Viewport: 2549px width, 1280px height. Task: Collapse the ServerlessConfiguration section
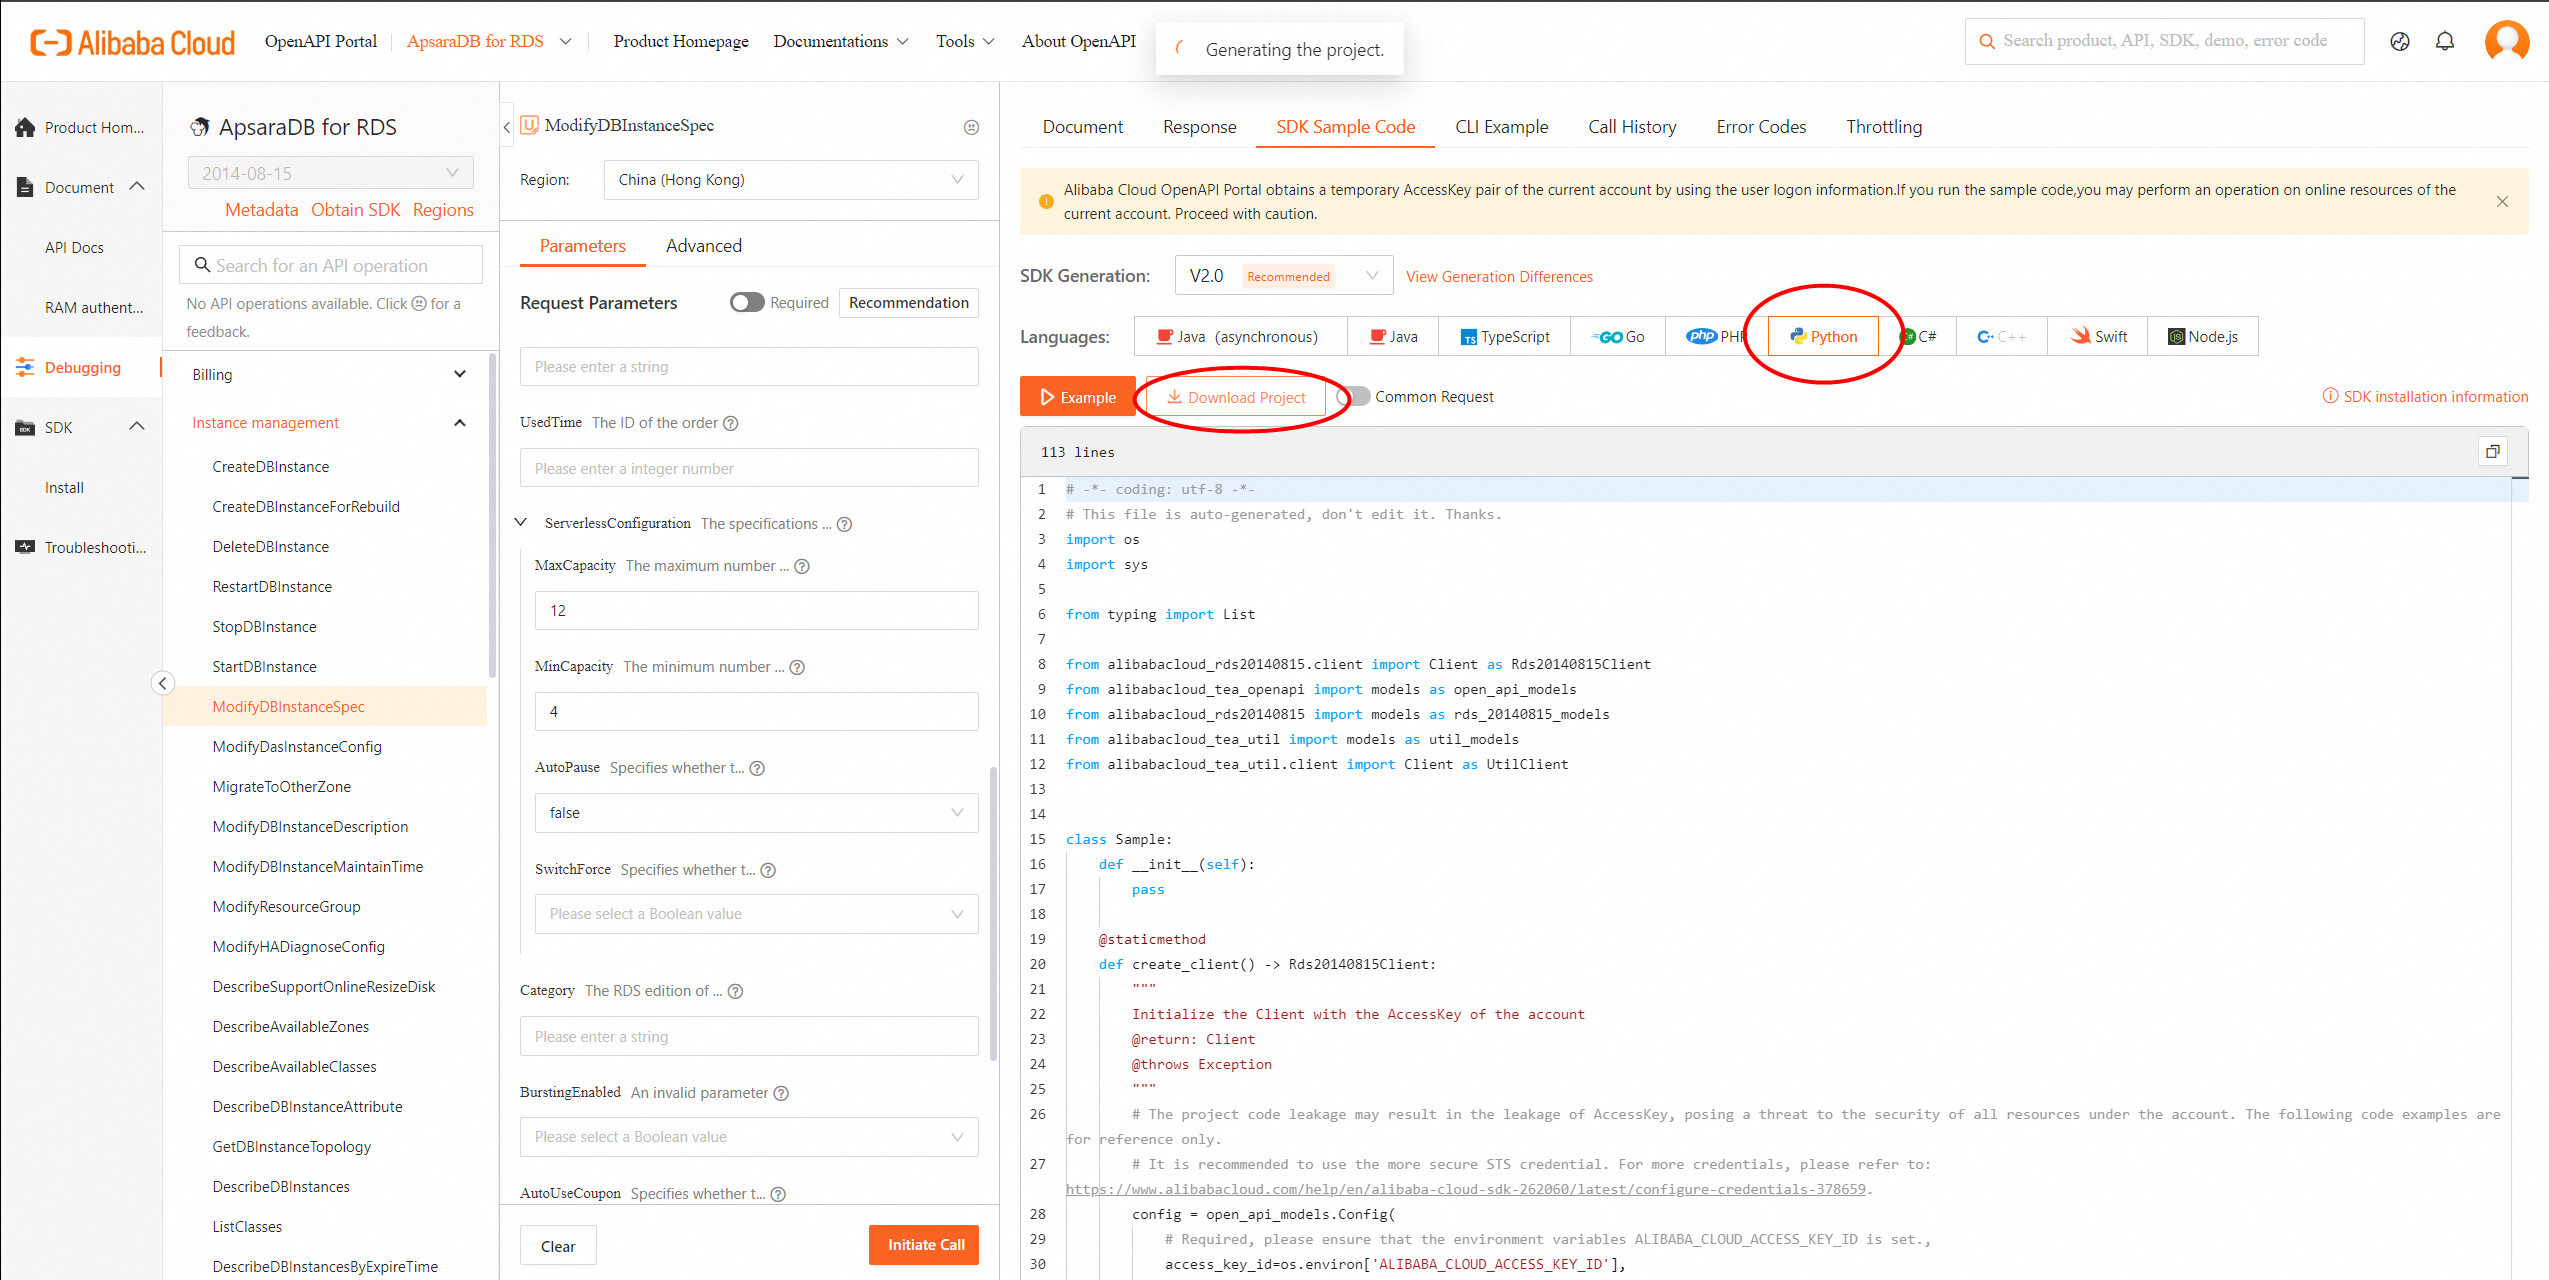coord(521,523)
